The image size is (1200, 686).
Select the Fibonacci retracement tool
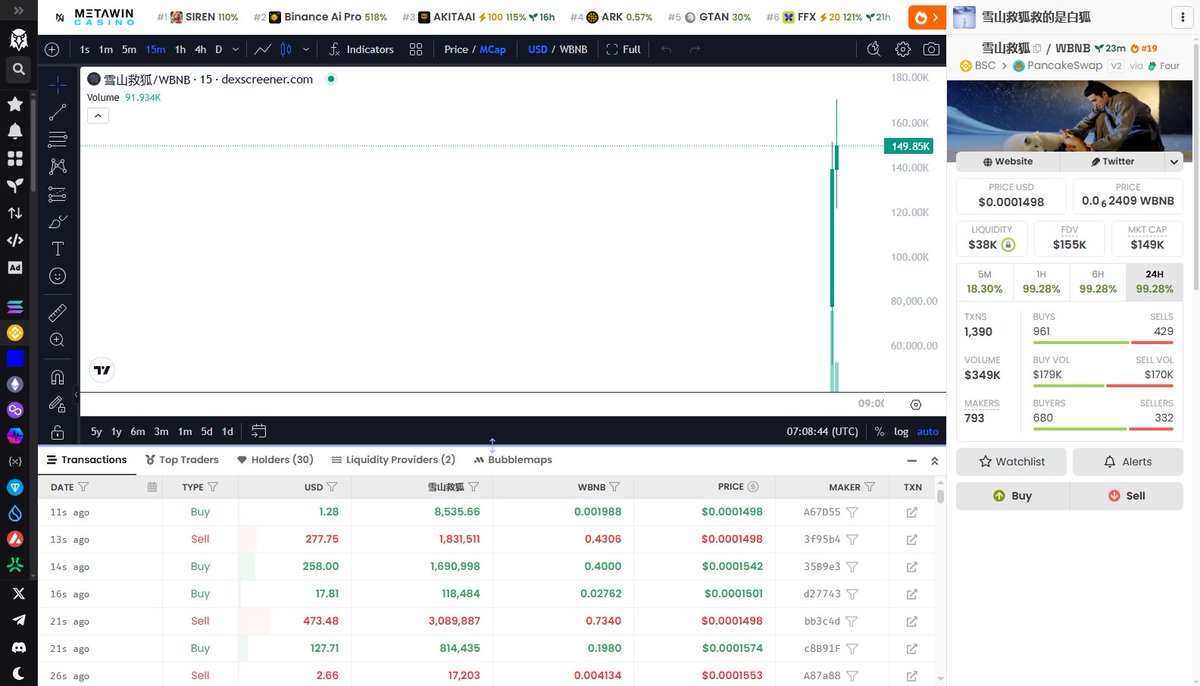click(58, 139)
